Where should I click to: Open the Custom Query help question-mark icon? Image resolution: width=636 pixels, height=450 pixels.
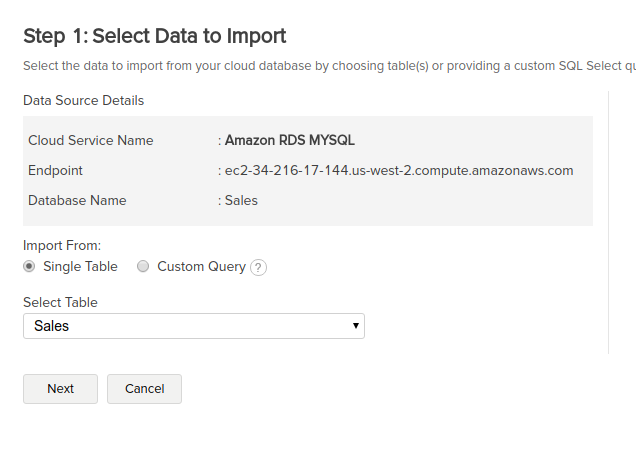[258, 267]
